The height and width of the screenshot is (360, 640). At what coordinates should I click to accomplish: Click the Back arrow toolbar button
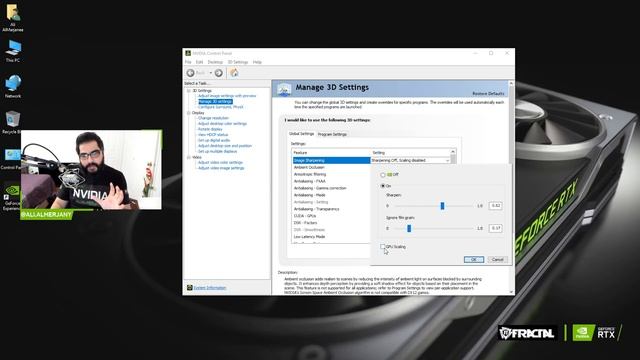pyautogui.click(x=191, y=73)
